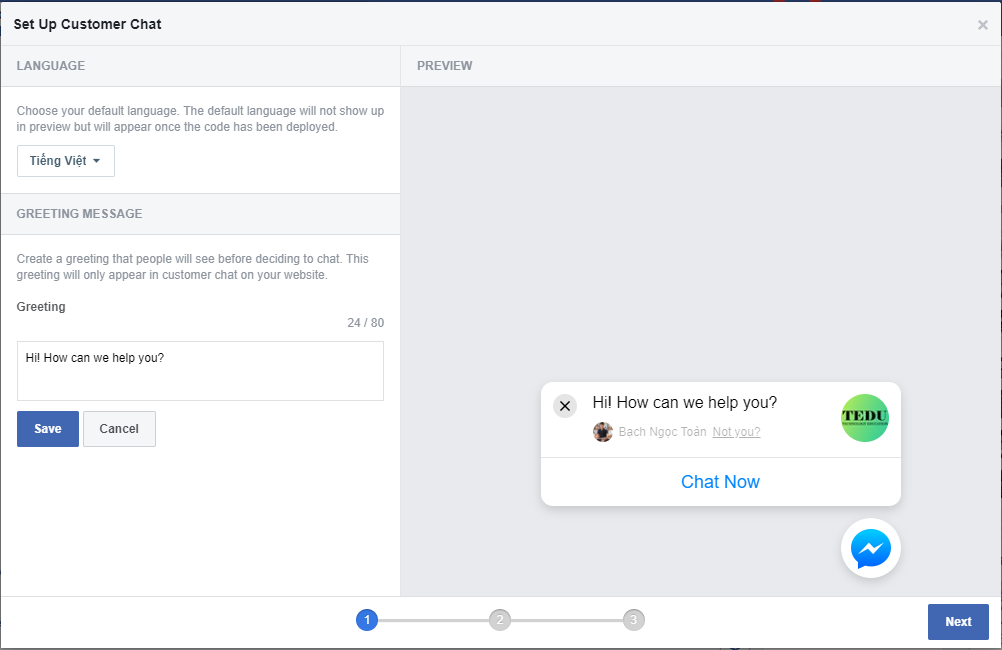Click the "Not you?" link
1002x650 pixels.
tap(736, 432)
